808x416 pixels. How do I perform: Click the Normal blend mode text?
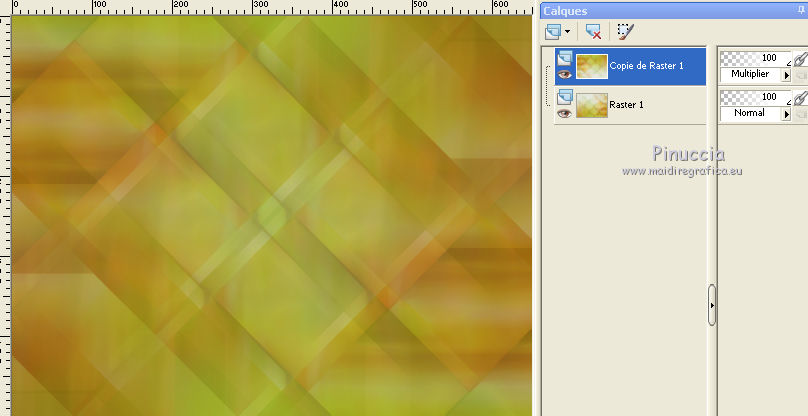click(x=749, y=112)
